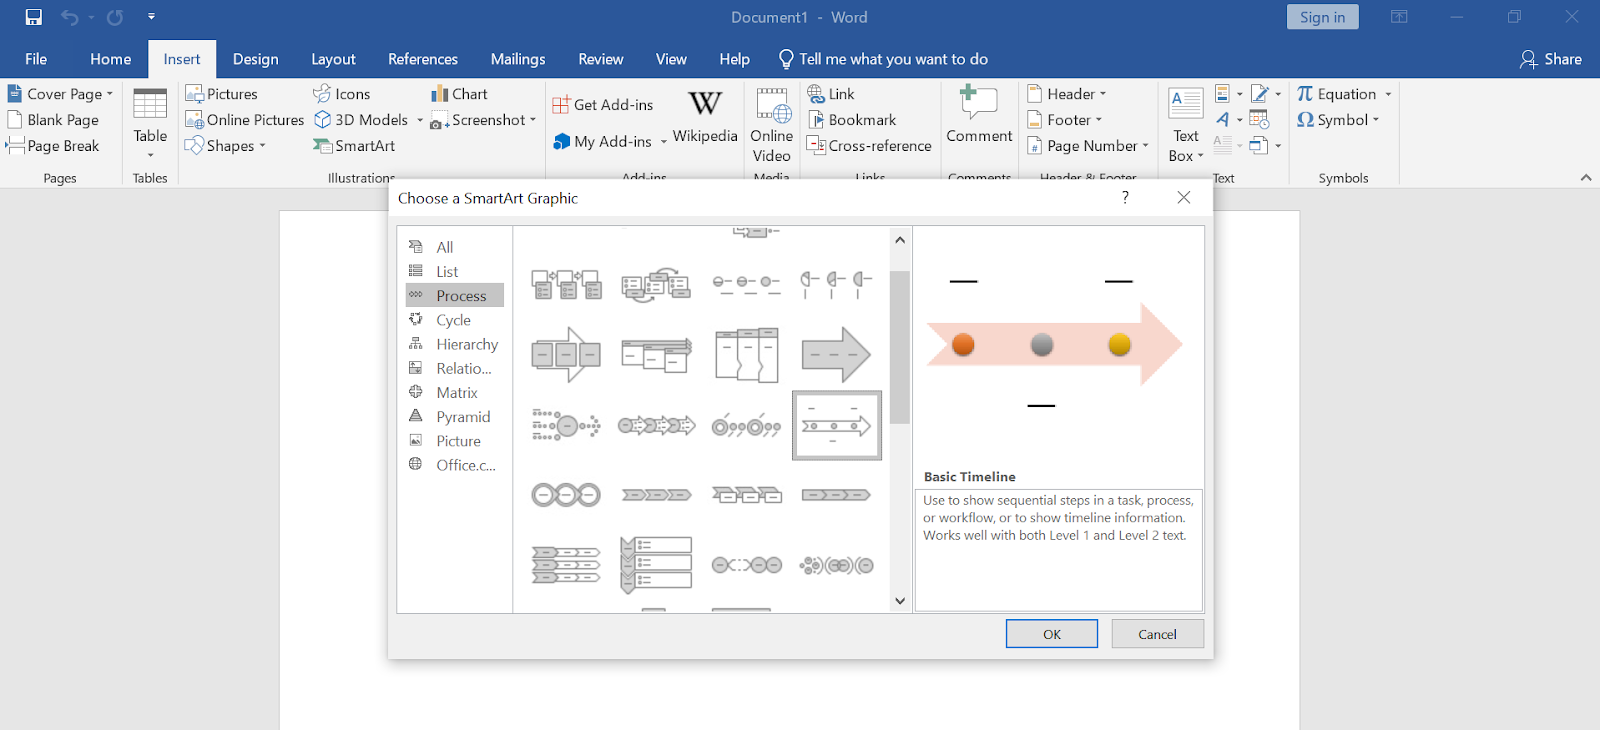Select the Pyramid category
1600x730 pixels.
(x=455, y=417)
